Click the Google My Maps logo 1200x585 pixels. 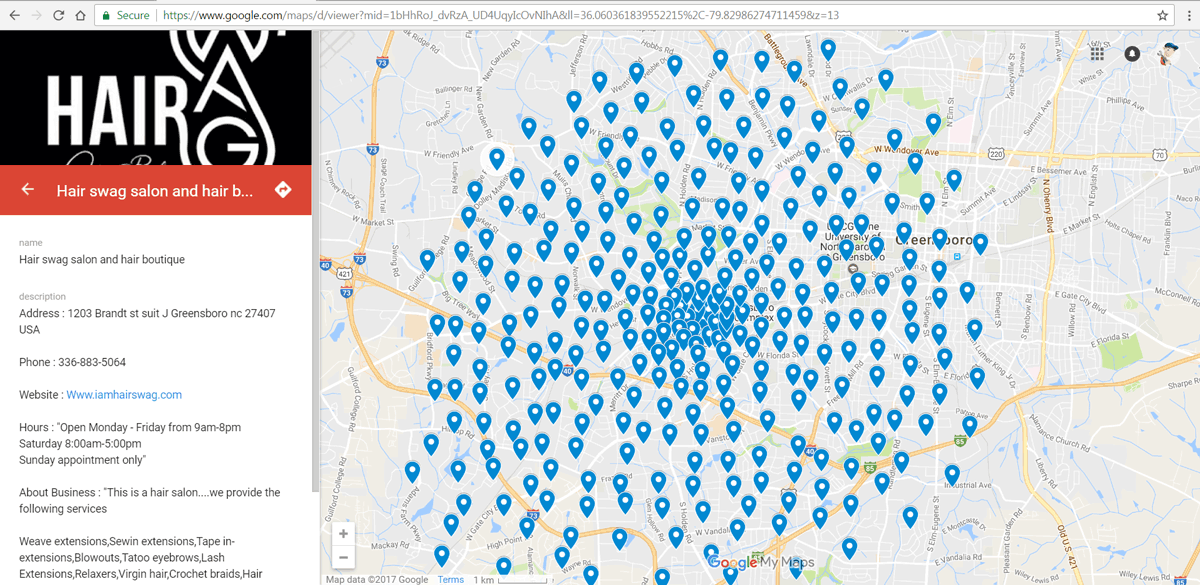(x=761, y=562)
